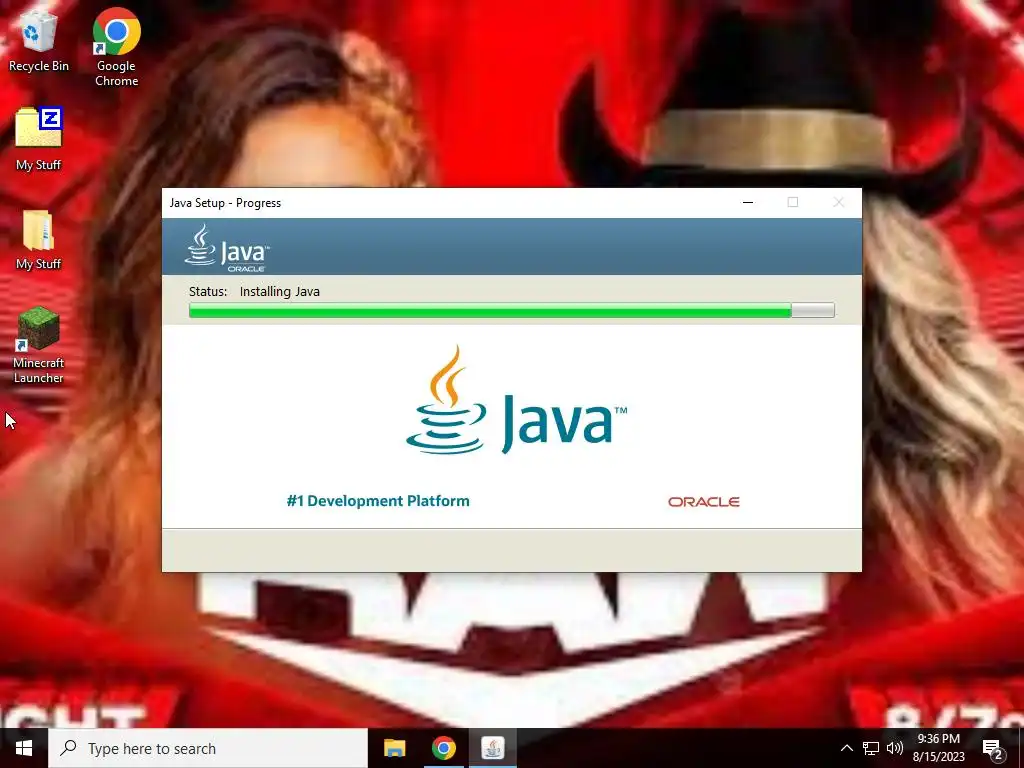Show hidden system tray icons
The height and width of the screenshot is (768, 1024).
[x=846, y=748]
